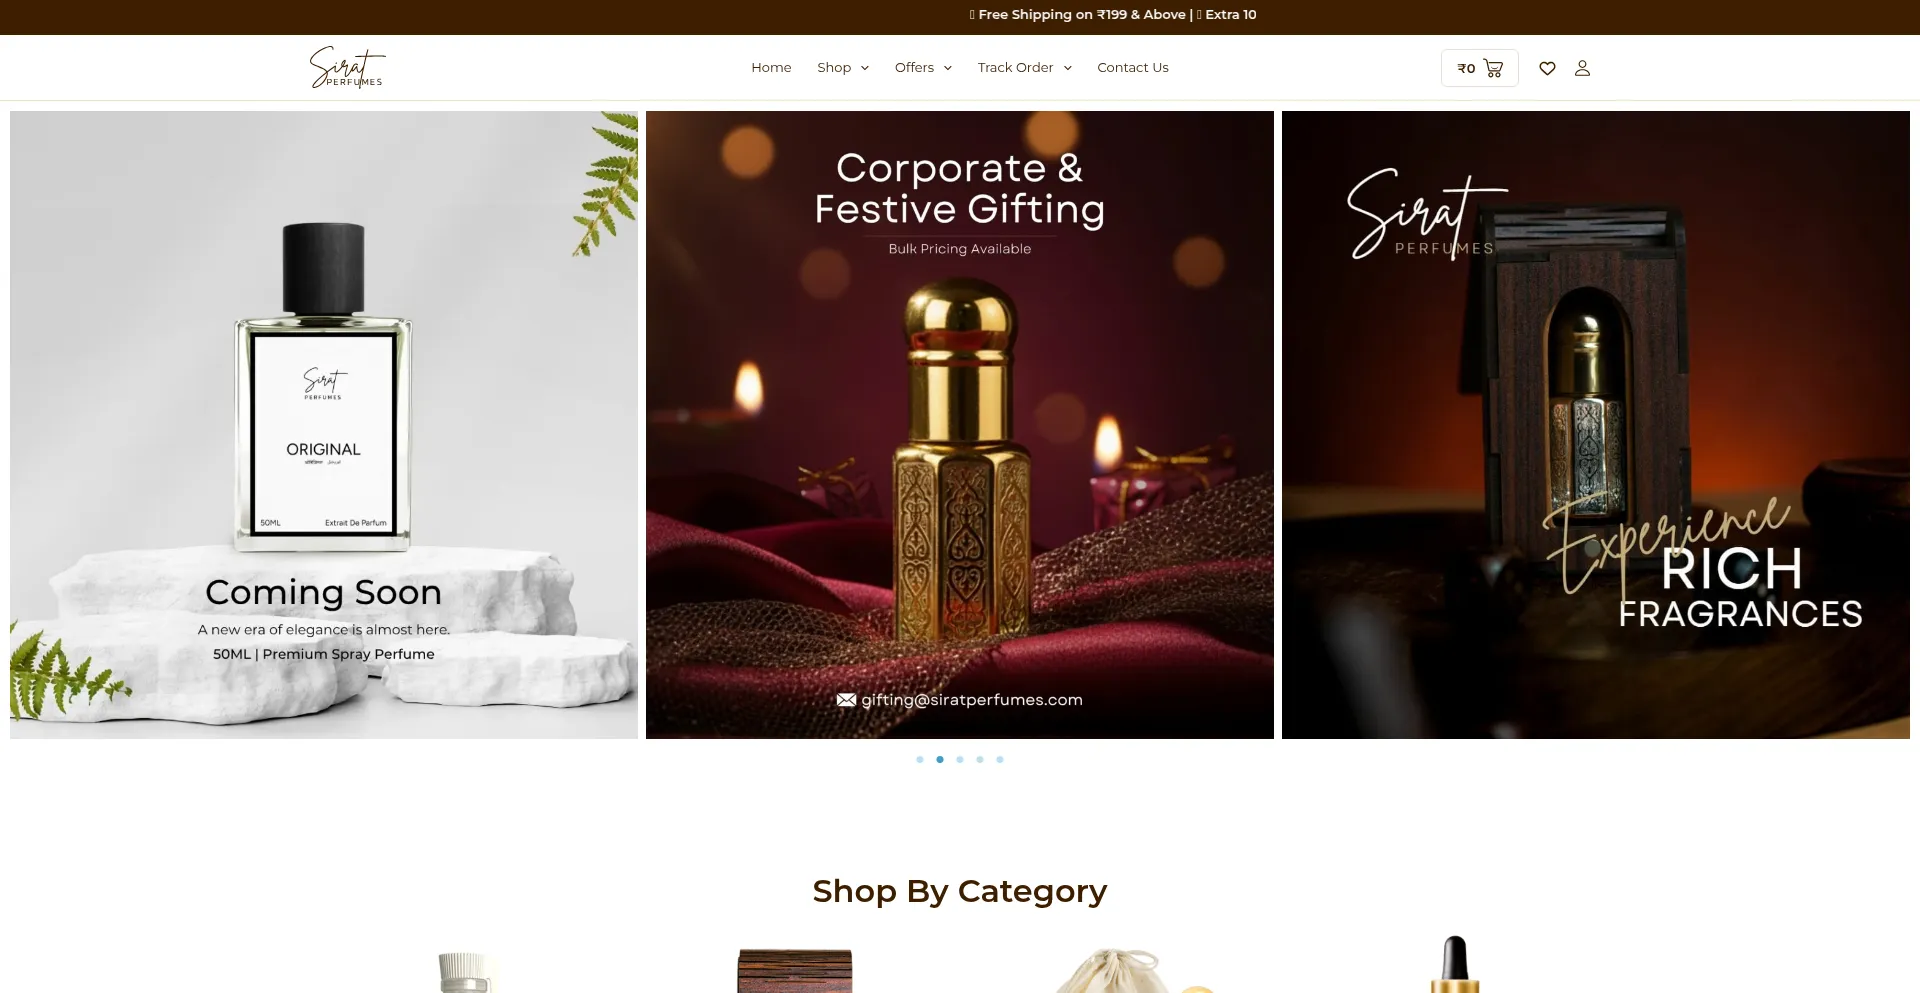Image resolution: width=1920 pixels, height=993 pixels.
Task: Open the wishlist heart icon
Action: 1547,68
